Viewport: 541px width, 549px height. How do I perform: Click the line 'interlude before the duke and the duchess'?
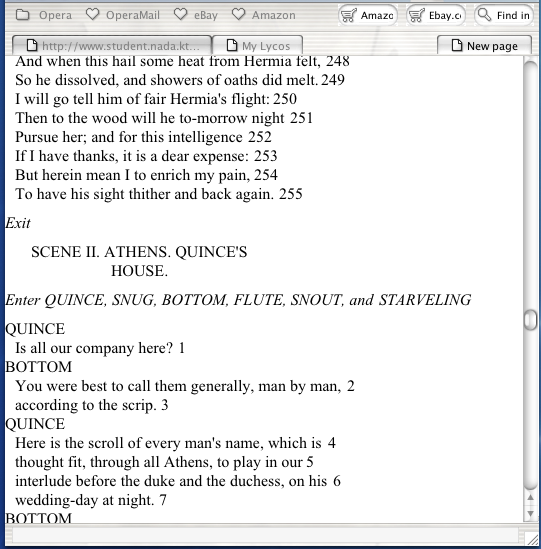[178, 481]
